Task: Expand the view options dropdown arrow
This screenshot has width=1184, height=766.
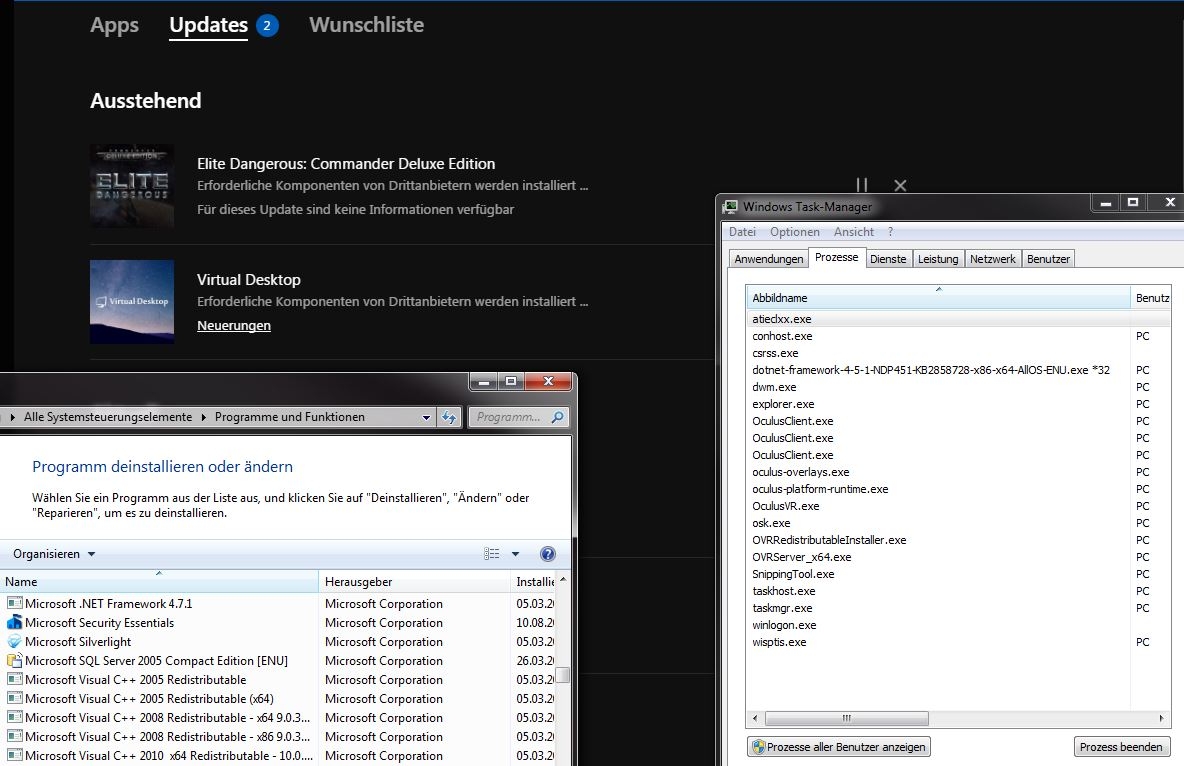Action: 516,554
